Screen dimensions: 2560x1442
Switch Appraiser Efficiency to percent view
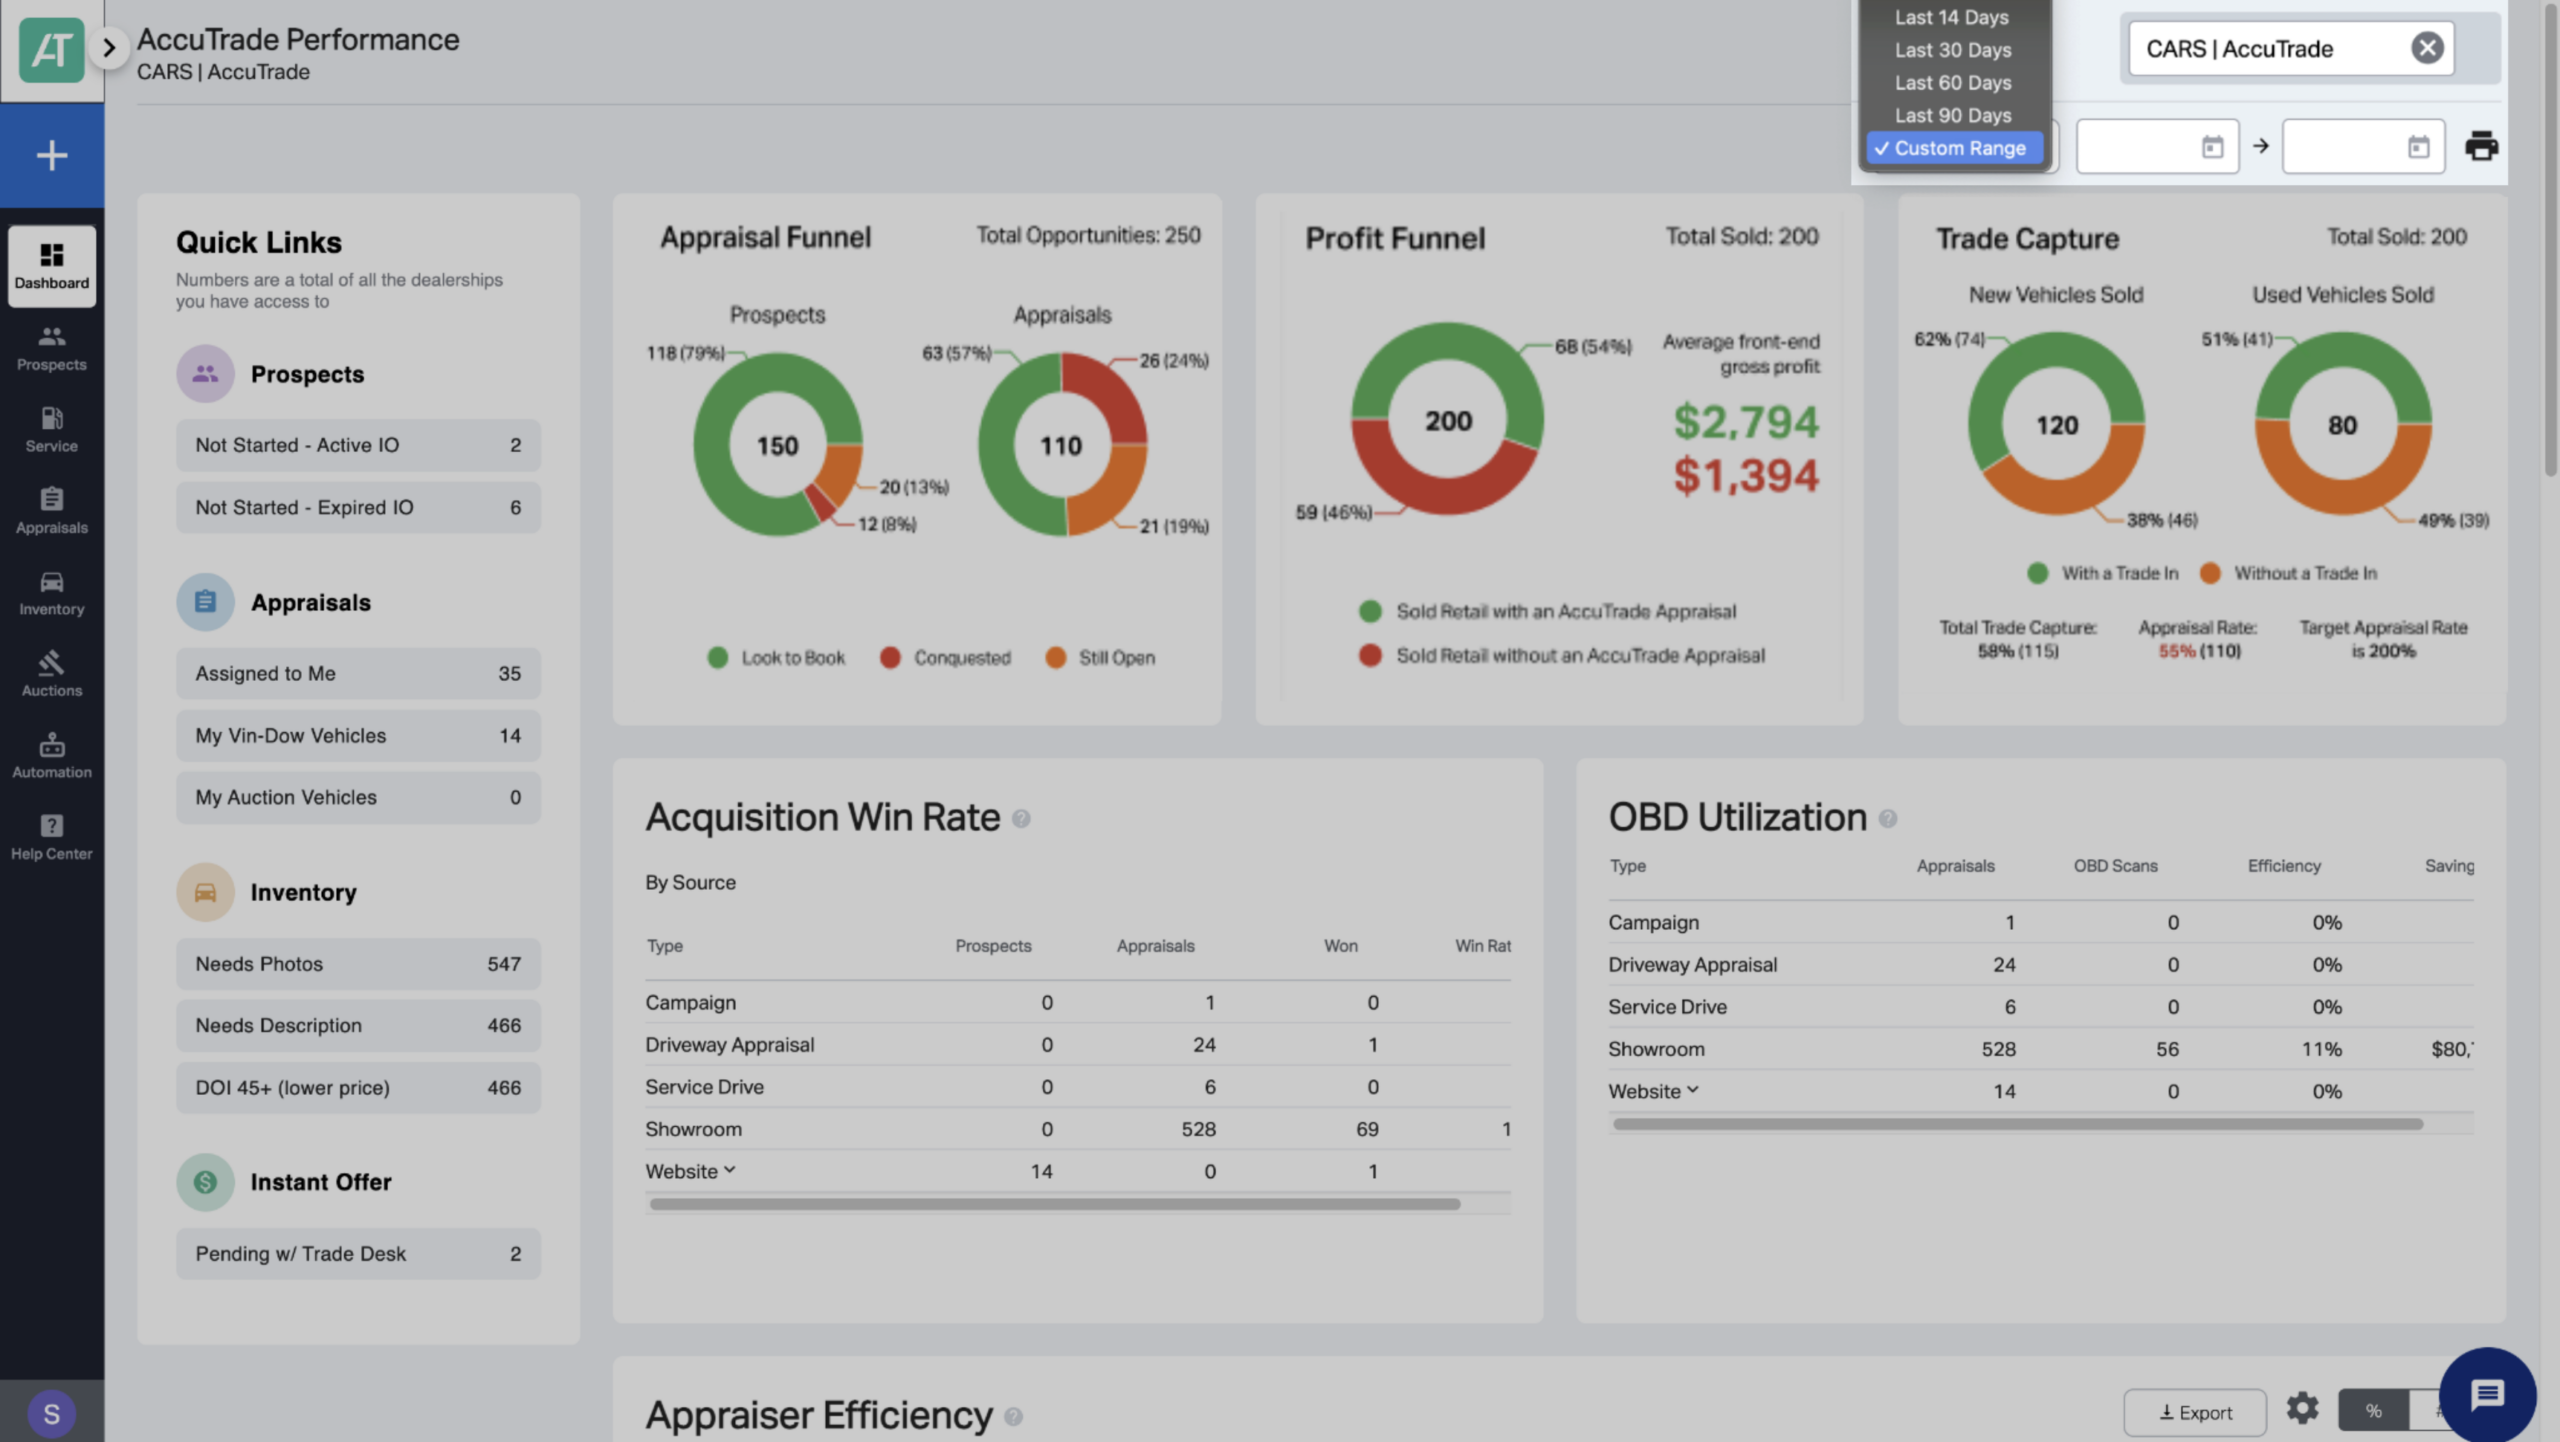tap(2373, 1411)
